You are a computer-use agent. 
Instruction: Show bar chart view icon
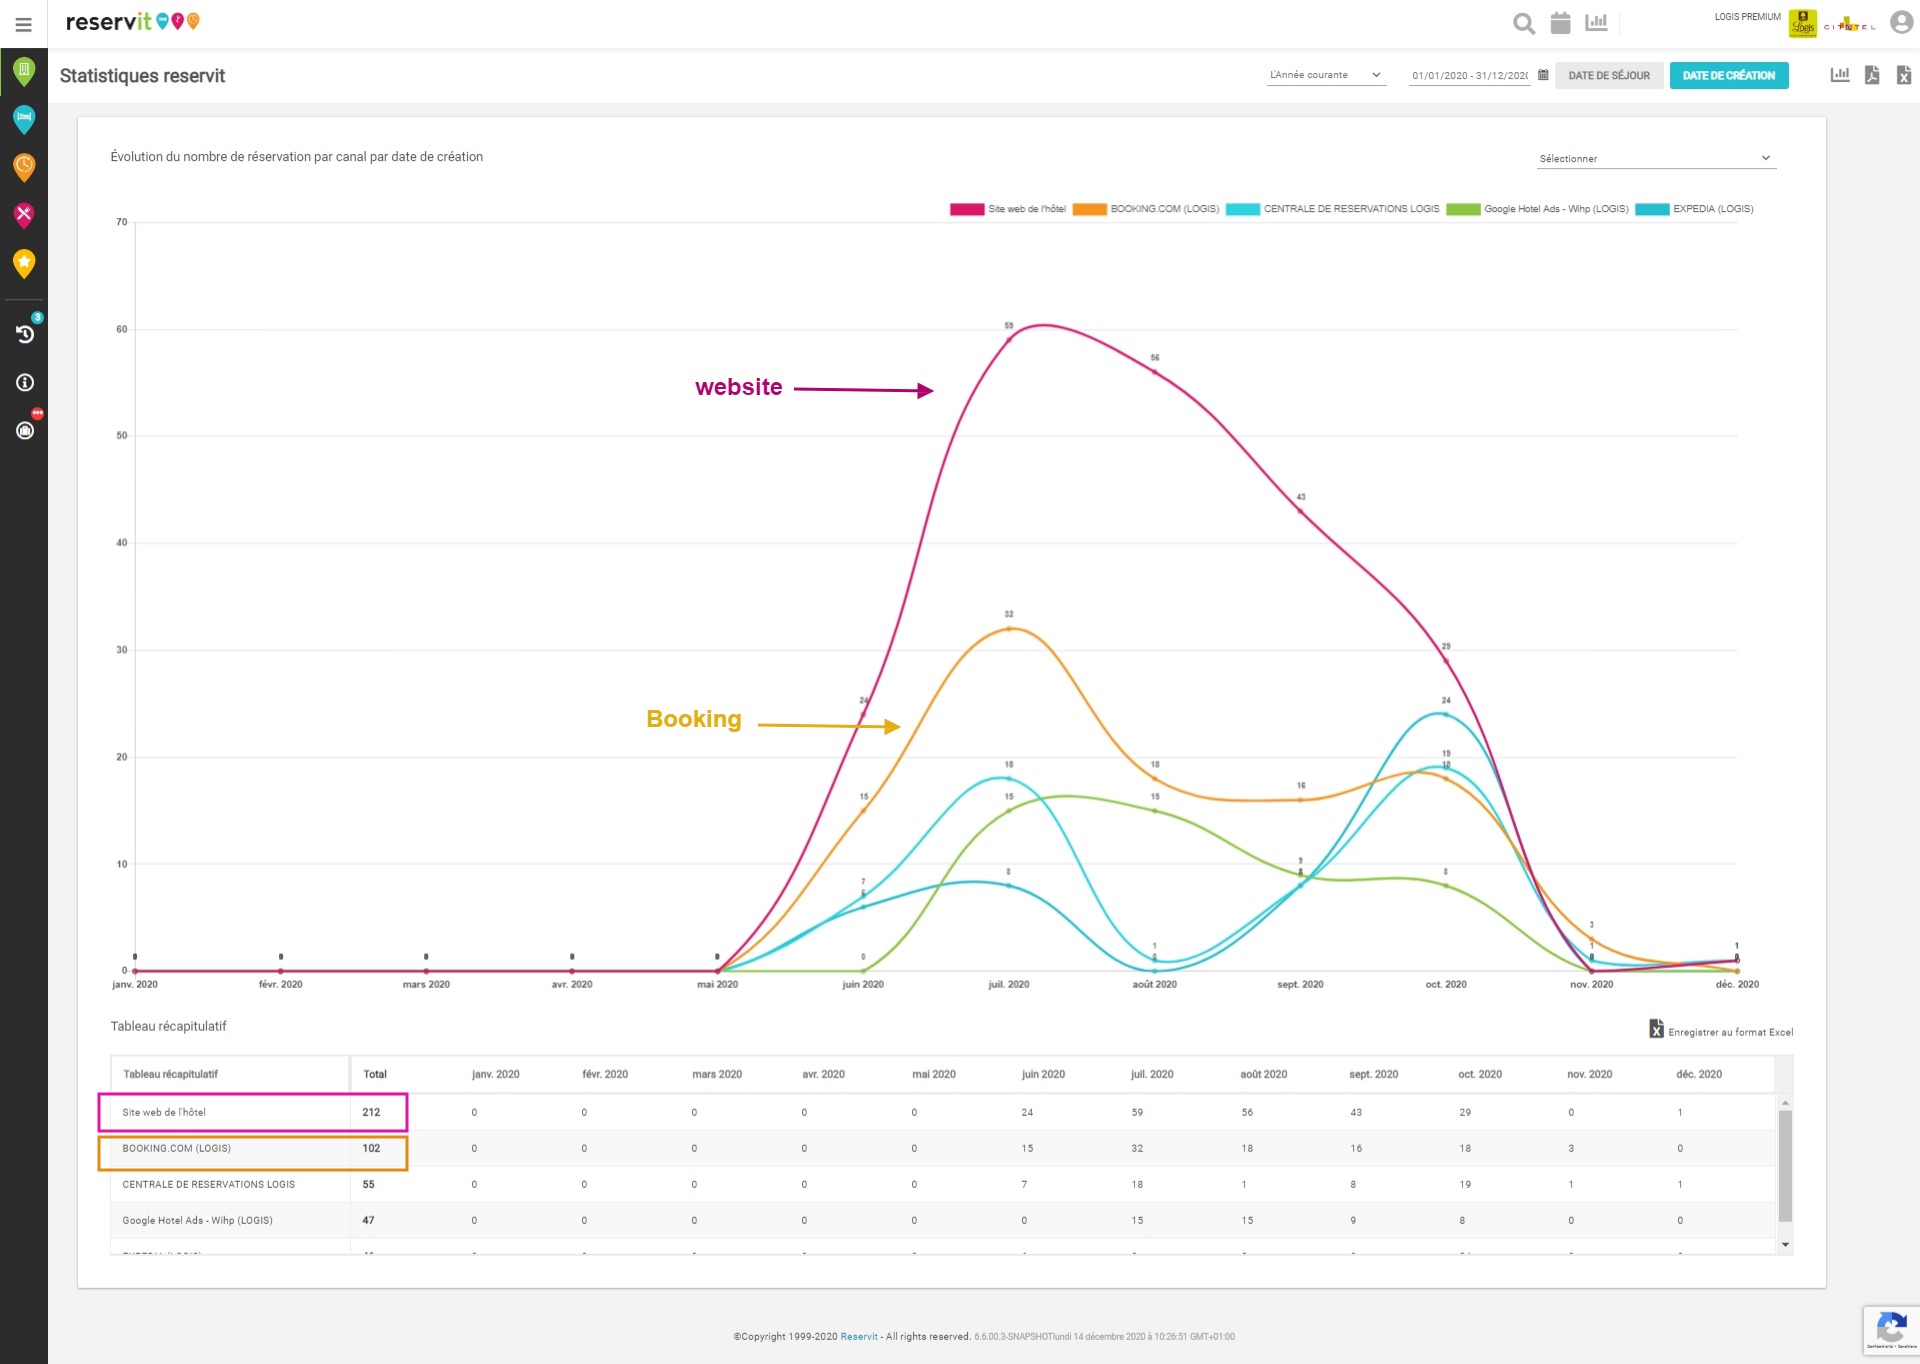point(1840,75)
